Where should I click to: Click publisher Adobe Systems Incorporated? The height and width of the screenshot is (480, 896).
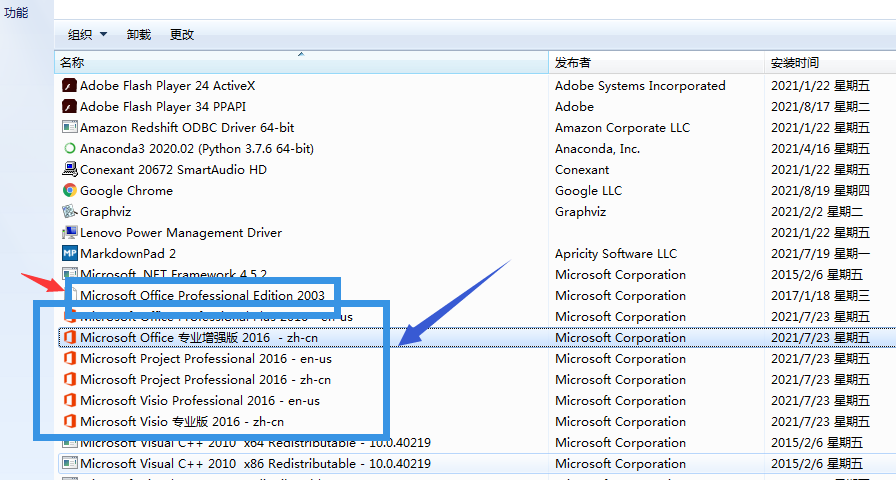coord(640,86)
